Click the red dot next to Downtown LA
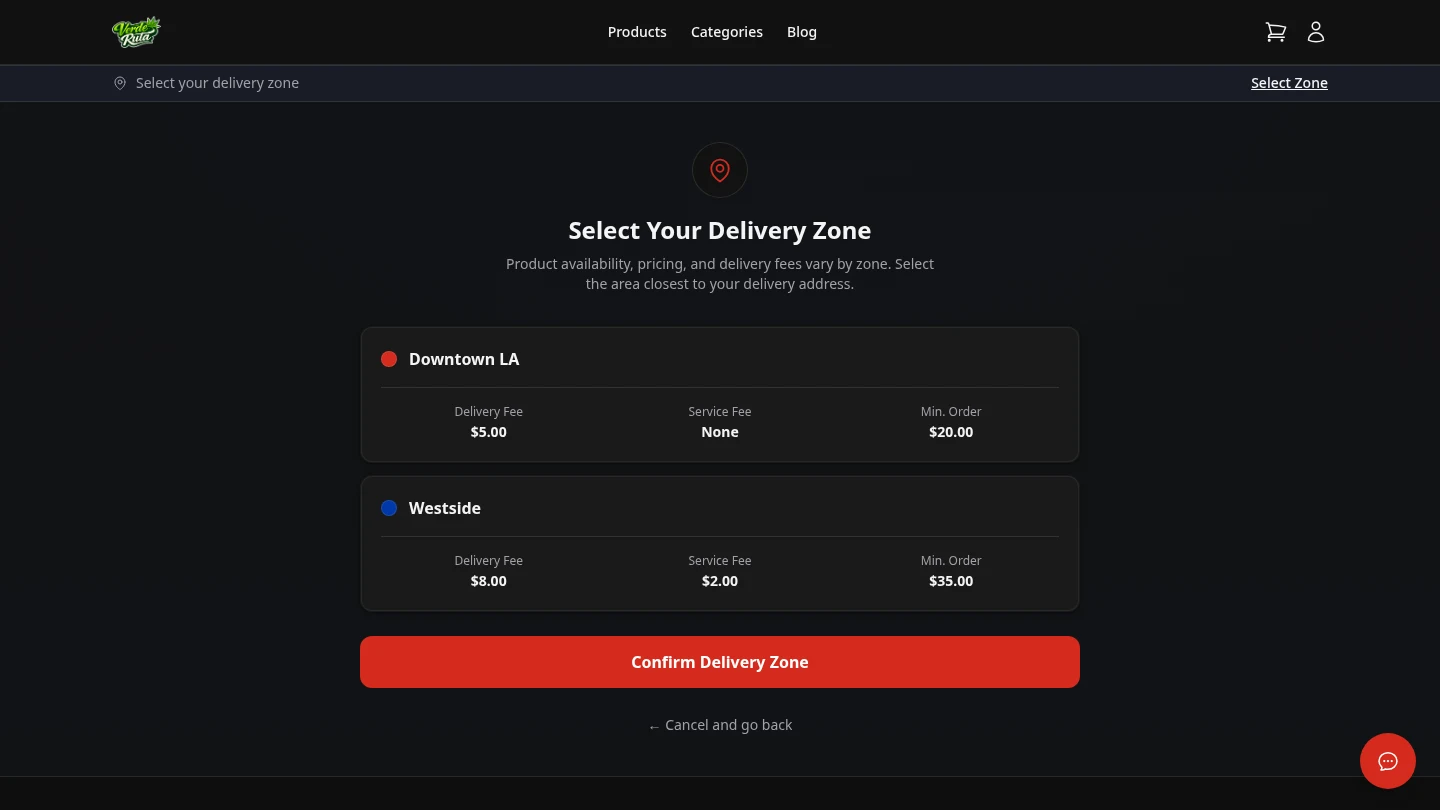Image resolution: width=1440 pixels, height=810 pixels. coord(389,358)
